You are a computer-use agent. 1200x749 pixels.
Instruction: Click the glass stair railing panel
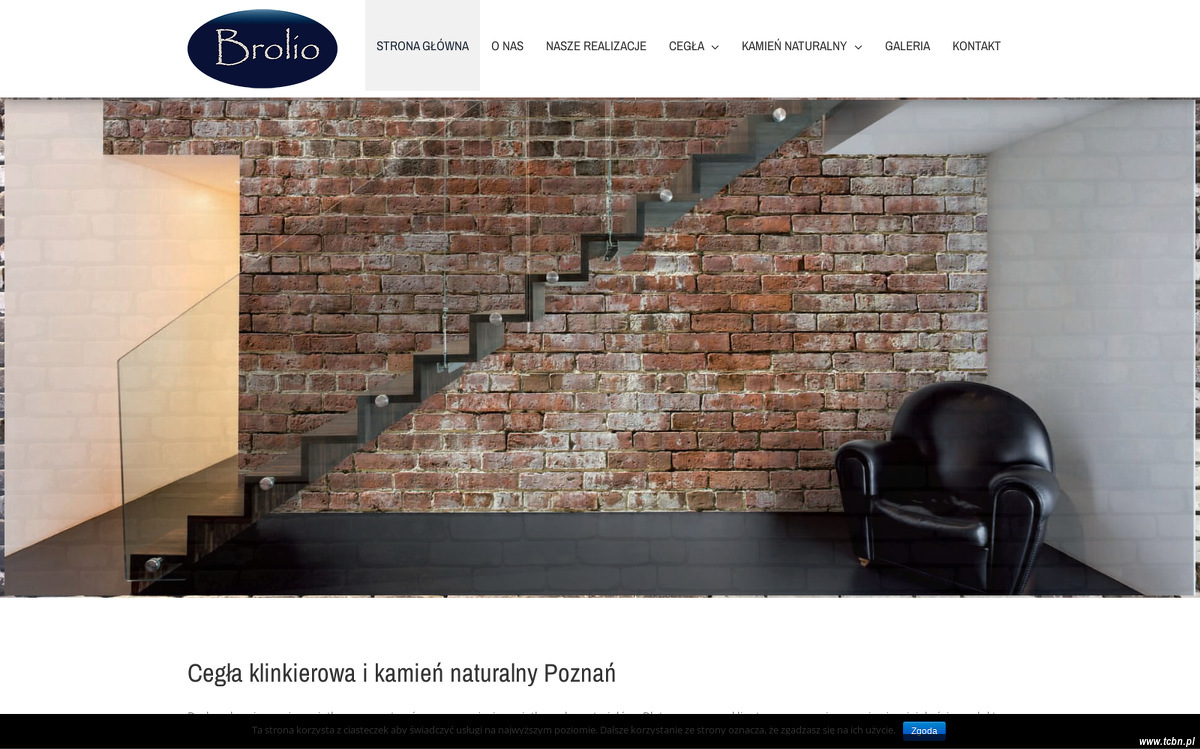click(x=178, y=430)
